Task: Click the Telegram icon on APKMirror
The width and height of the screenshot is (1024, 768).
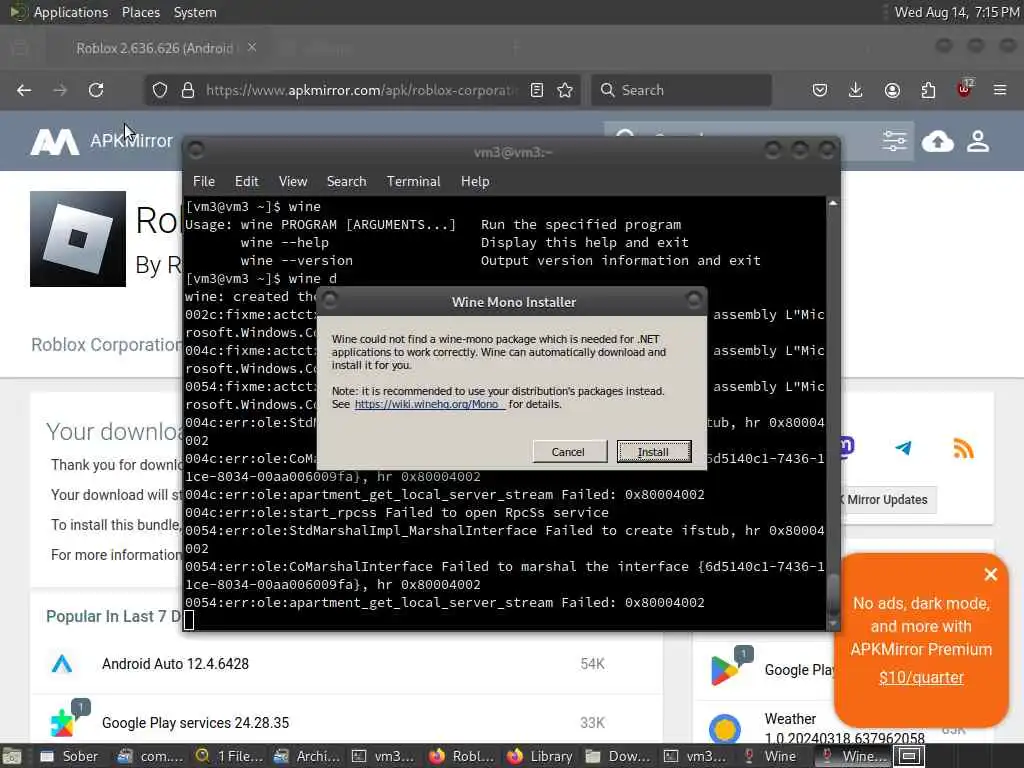Action: 904,448
